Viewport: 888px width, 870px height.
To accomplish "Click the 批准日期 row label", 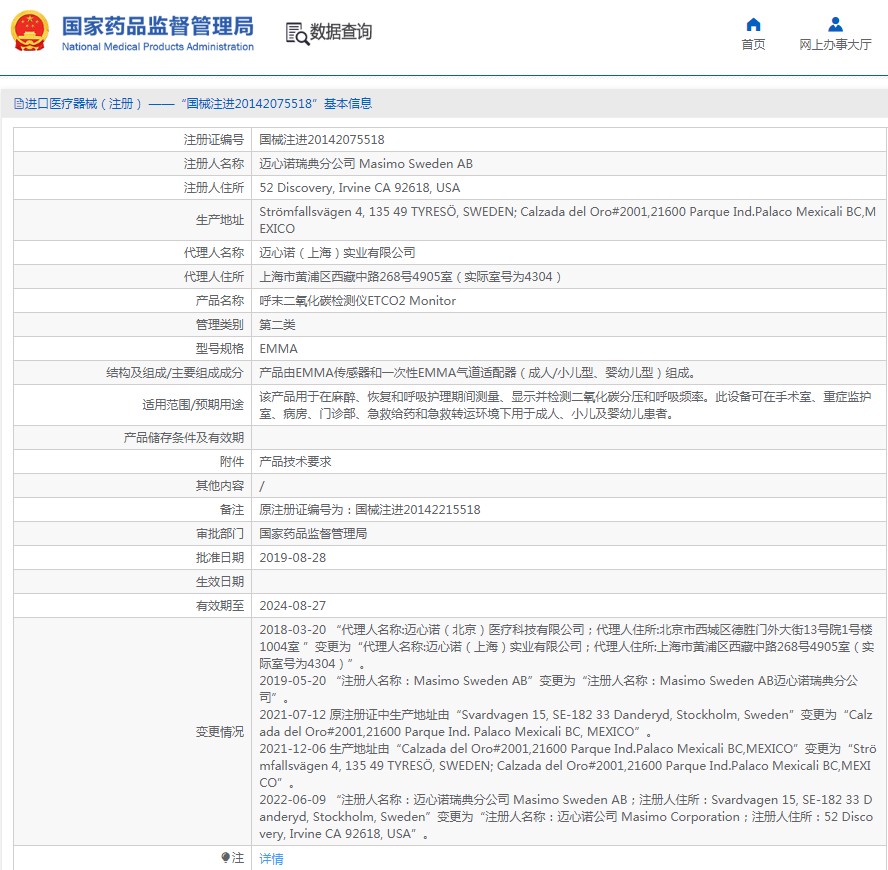I will [220, 558].
